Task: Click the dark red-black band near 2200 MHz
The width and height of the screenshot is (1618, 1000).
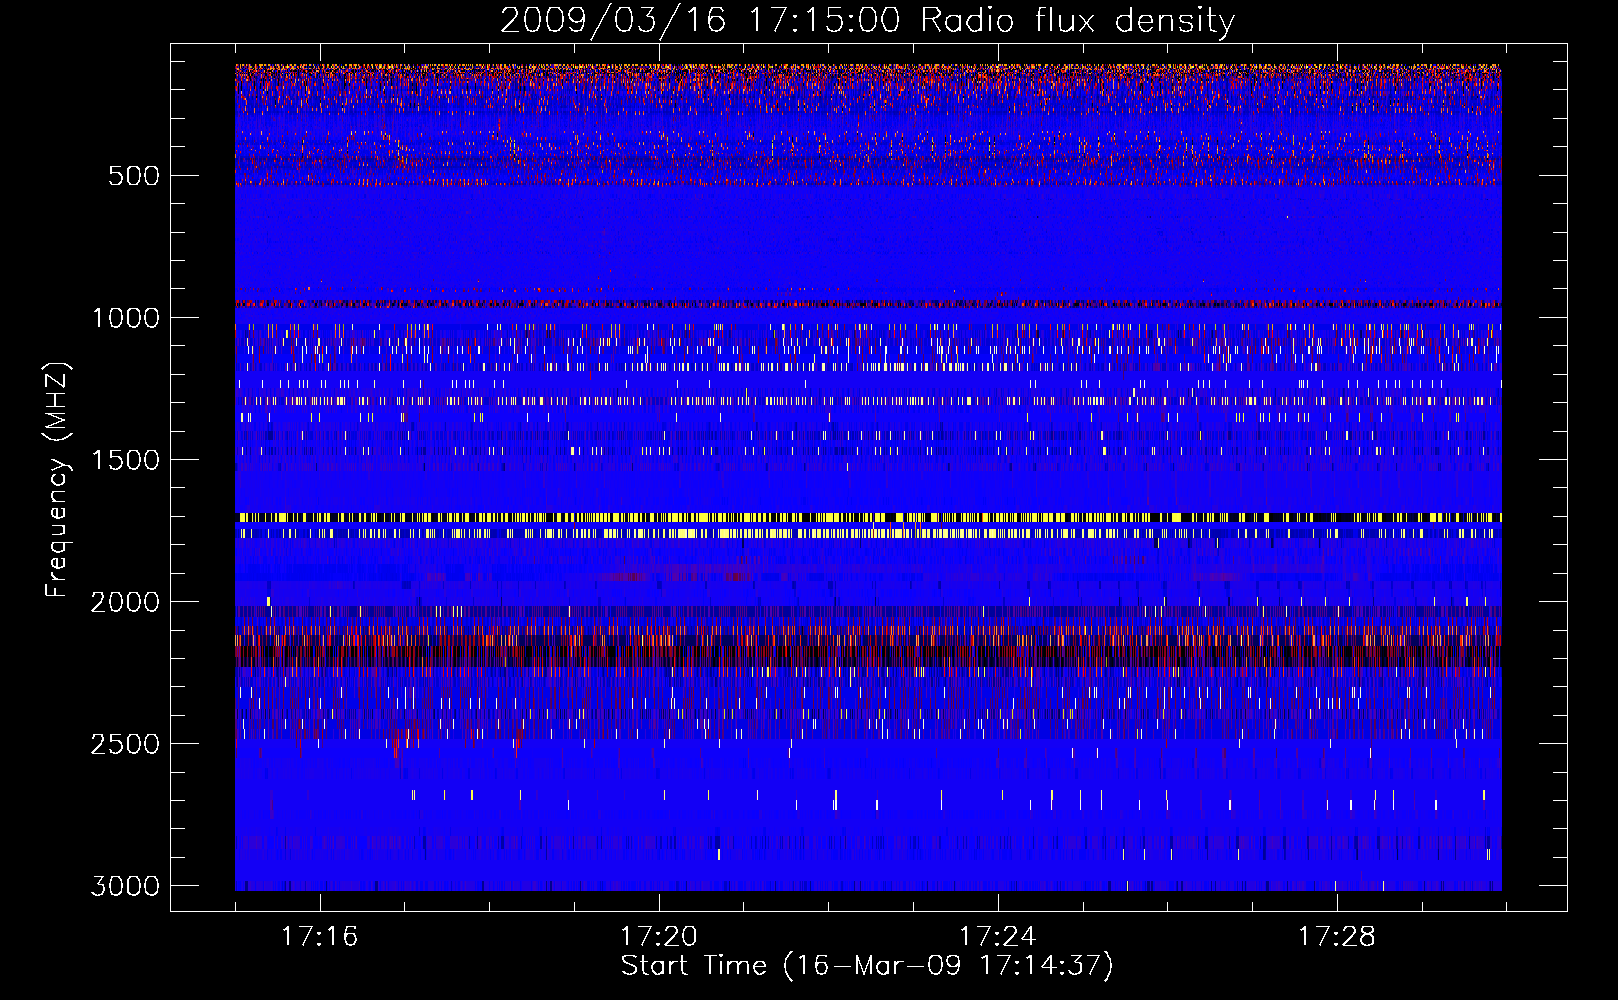Action: [x=868, y=656]
